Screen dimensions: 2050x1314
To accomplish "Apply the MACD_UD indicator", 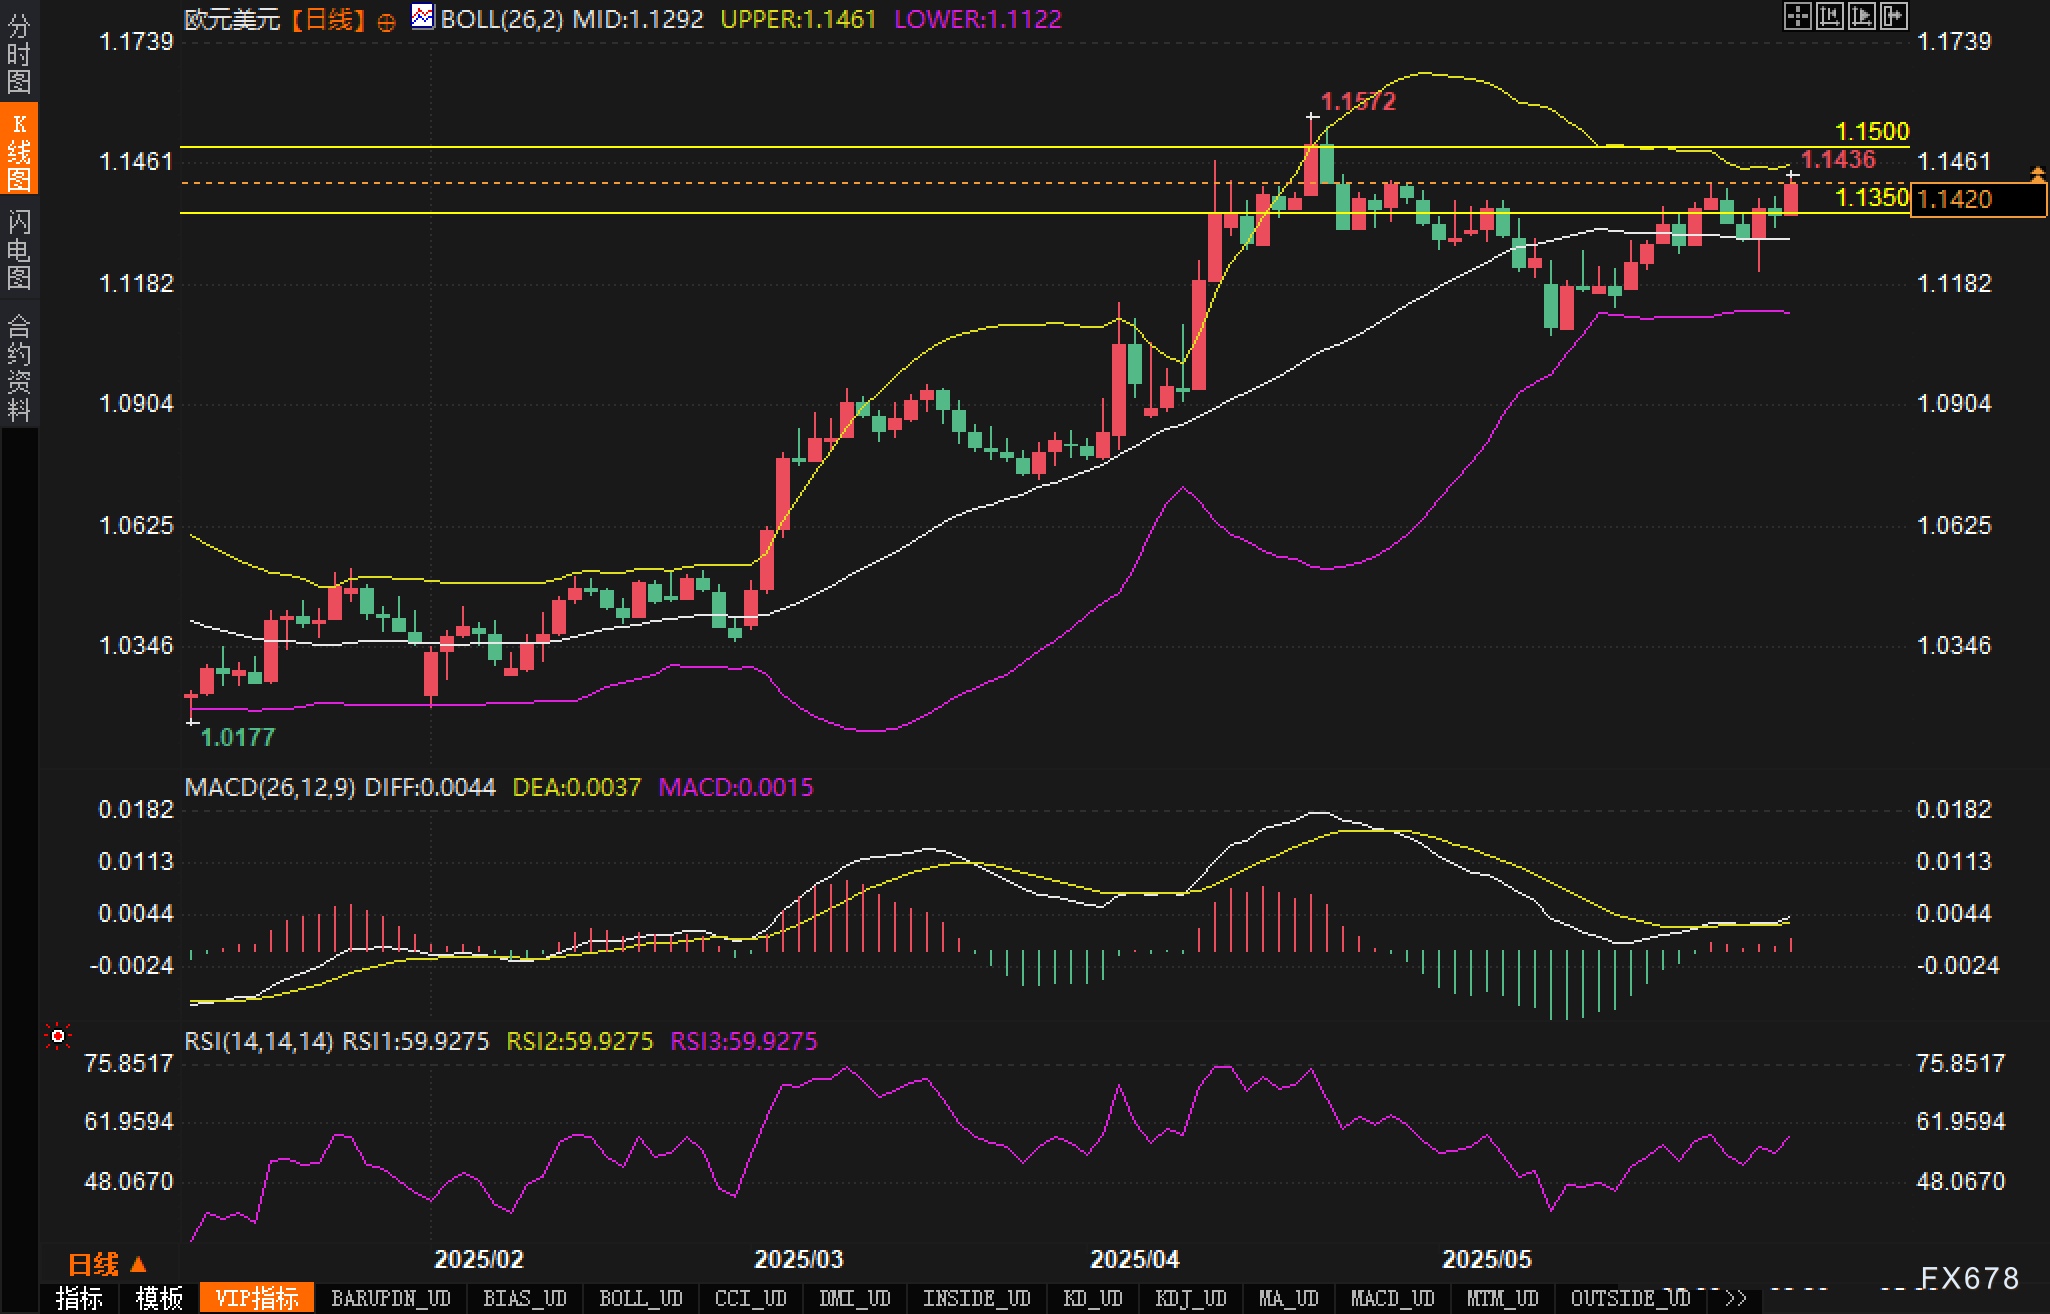I will (1392, 1299).
